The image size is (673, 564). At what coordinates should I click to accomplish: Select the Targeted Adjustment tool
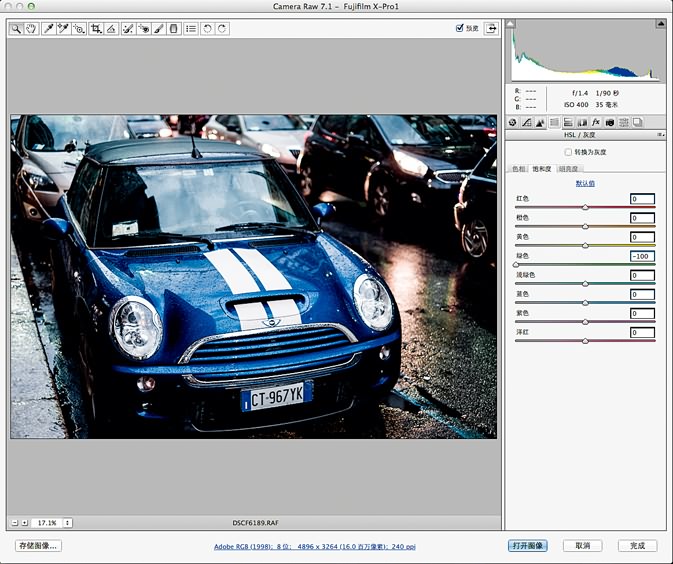(79, 29)
